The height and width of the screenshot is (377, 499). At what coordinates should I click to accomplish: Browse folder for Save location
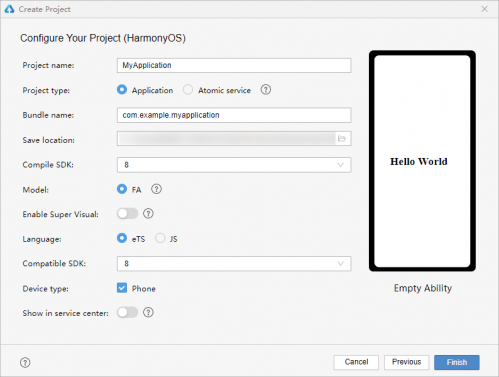click(342, 139)
